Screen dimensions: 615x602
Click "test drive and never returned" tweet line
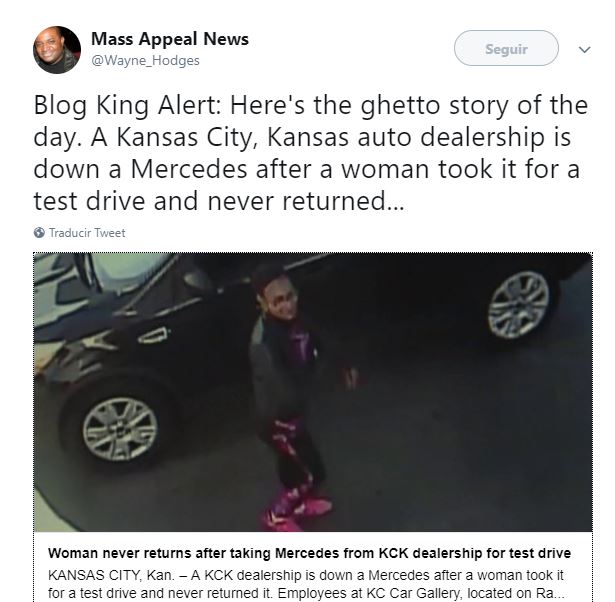click(x=218, y=201)
